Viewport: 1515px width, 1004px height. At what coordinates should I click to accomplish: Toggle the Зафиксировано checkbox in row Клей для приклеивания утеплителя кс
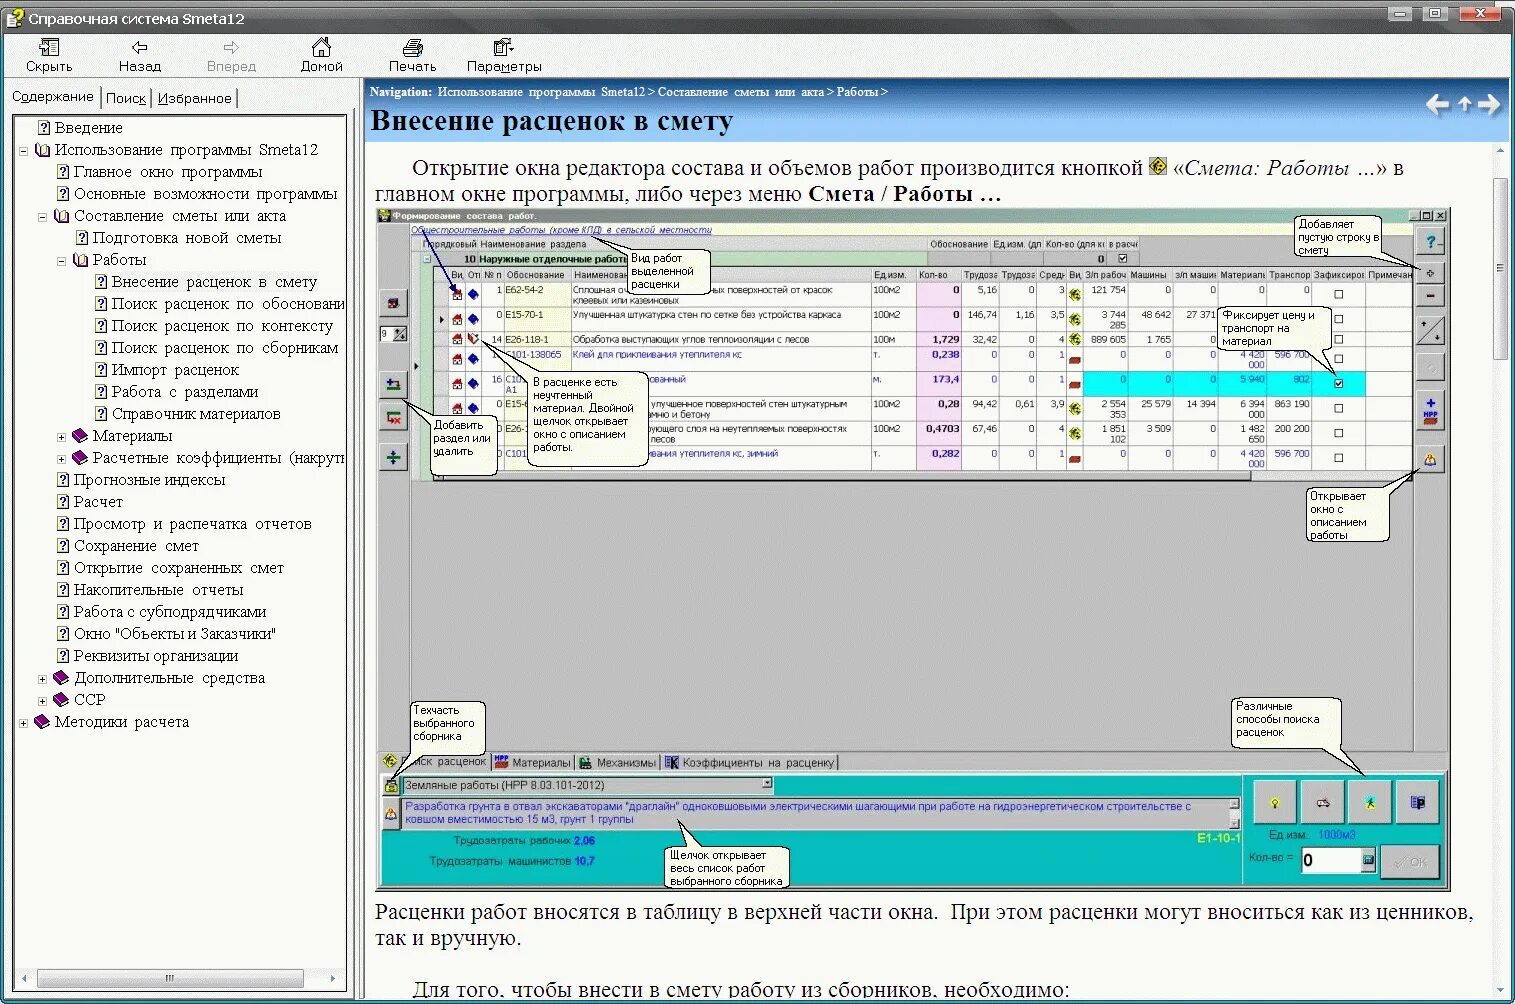[x=1338, y=358]
